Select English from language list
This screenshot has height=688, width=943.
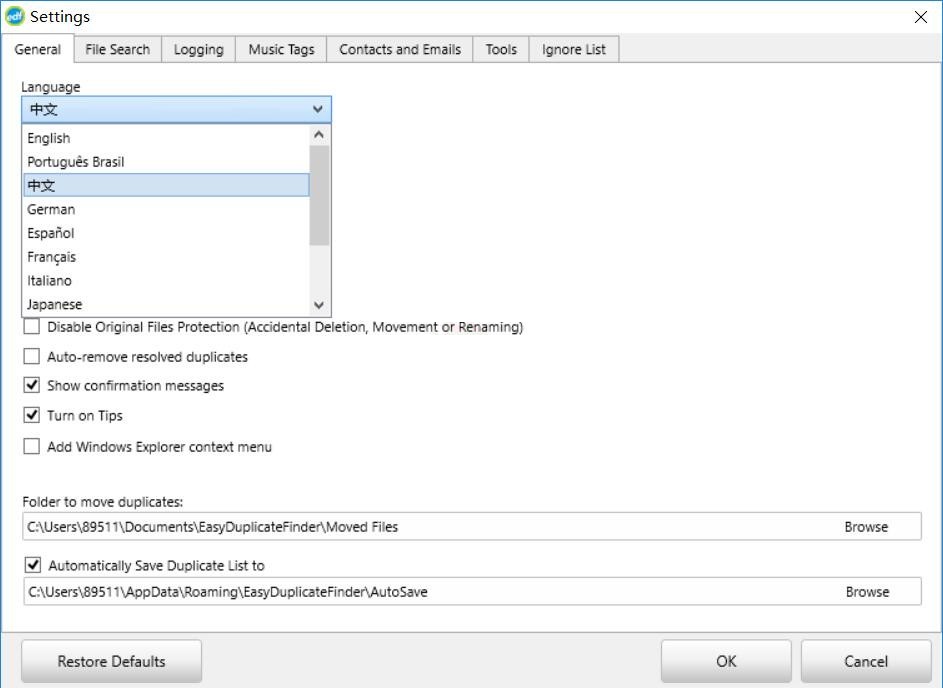pos(49,138)
